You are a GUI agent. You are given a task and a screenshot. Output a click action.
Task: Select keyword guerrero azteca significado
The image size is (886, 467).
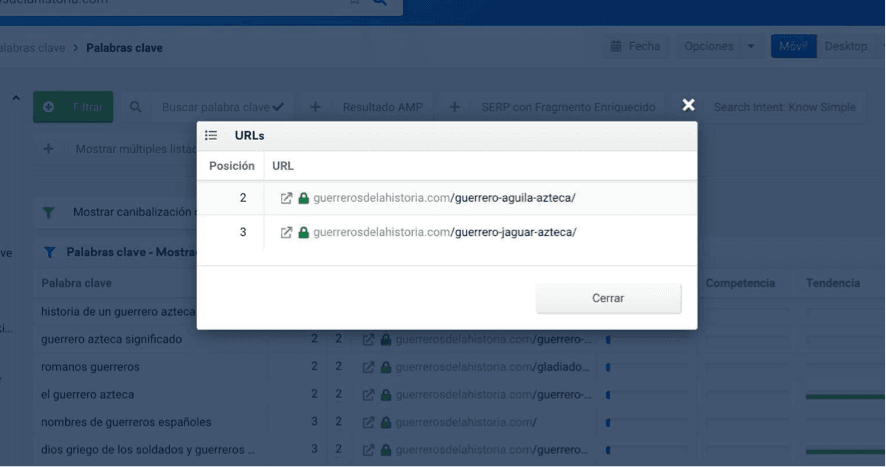pyautogui.click(x=111, y=339)
